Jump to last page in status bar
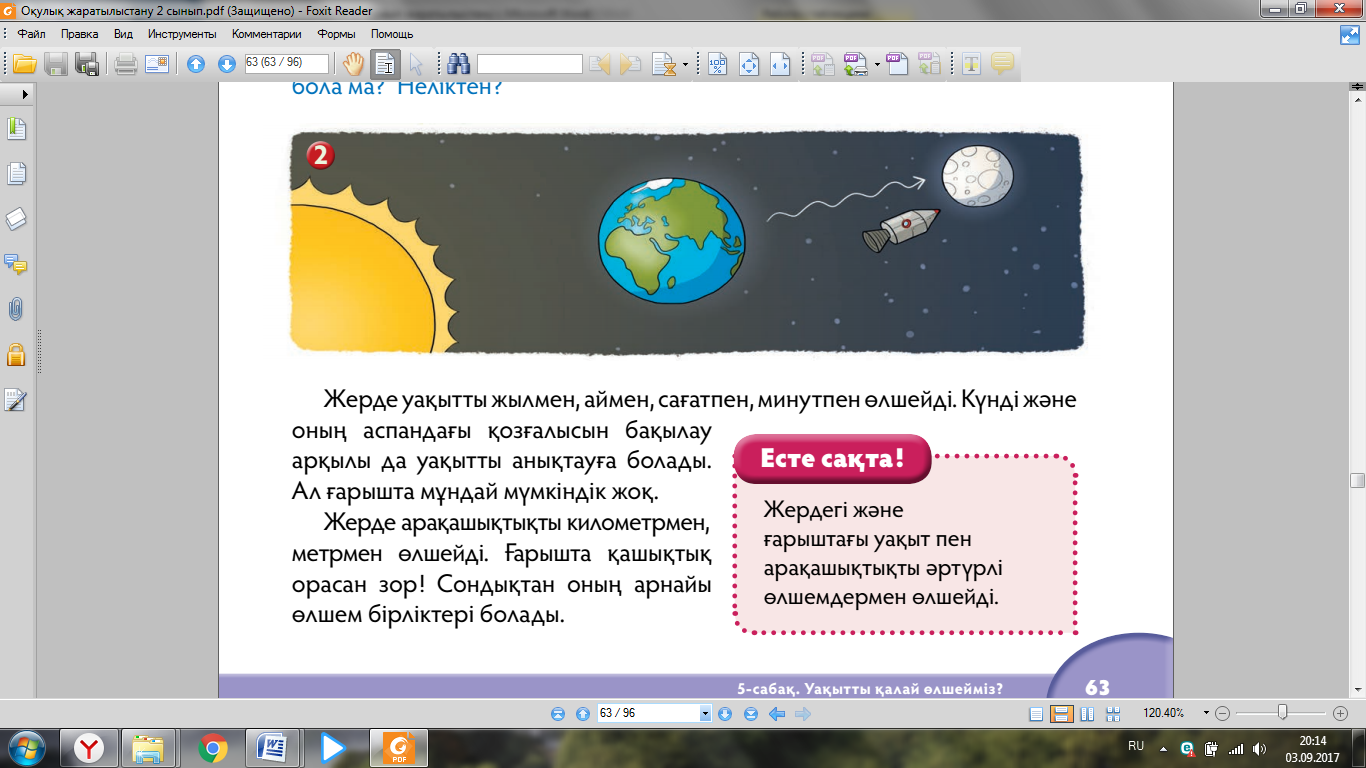This screenshot has height=768, width=1366. tap(751, 714)
